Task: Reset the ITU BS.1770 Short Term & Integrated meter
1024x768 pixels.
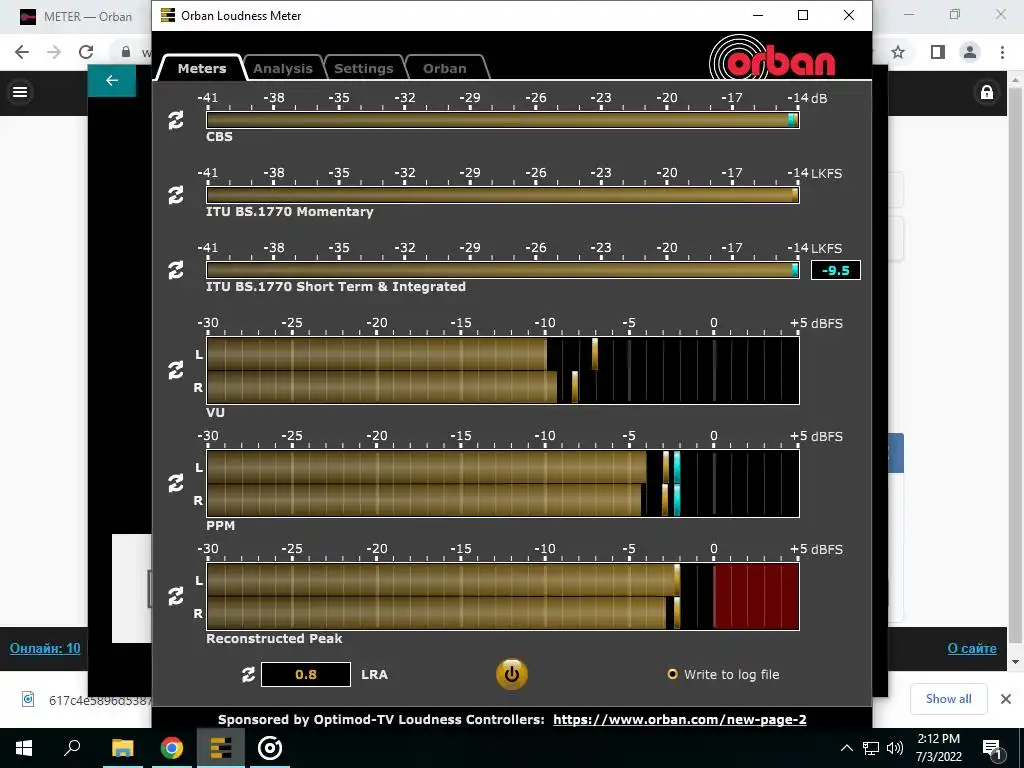Action: click(x=176, y=270)
